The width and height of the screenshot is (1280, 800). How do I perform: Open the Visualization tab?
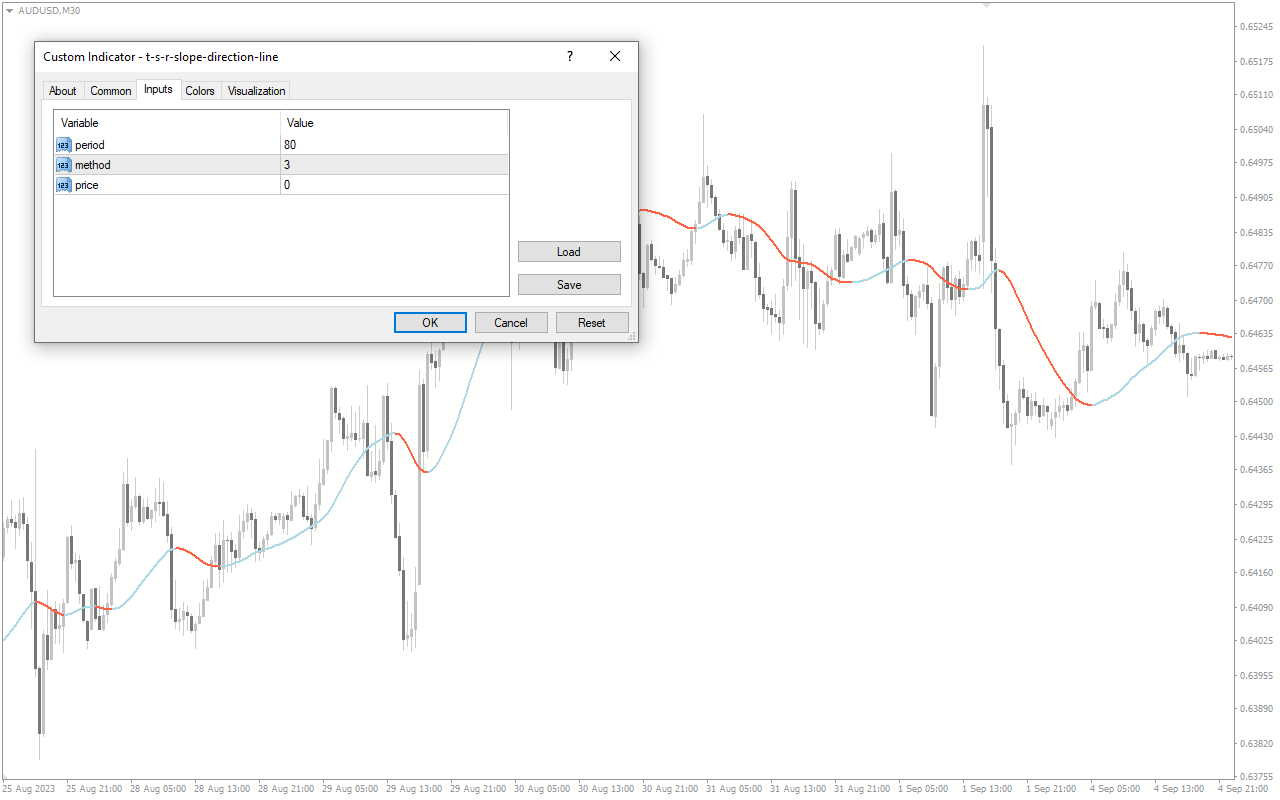point(257,91)
